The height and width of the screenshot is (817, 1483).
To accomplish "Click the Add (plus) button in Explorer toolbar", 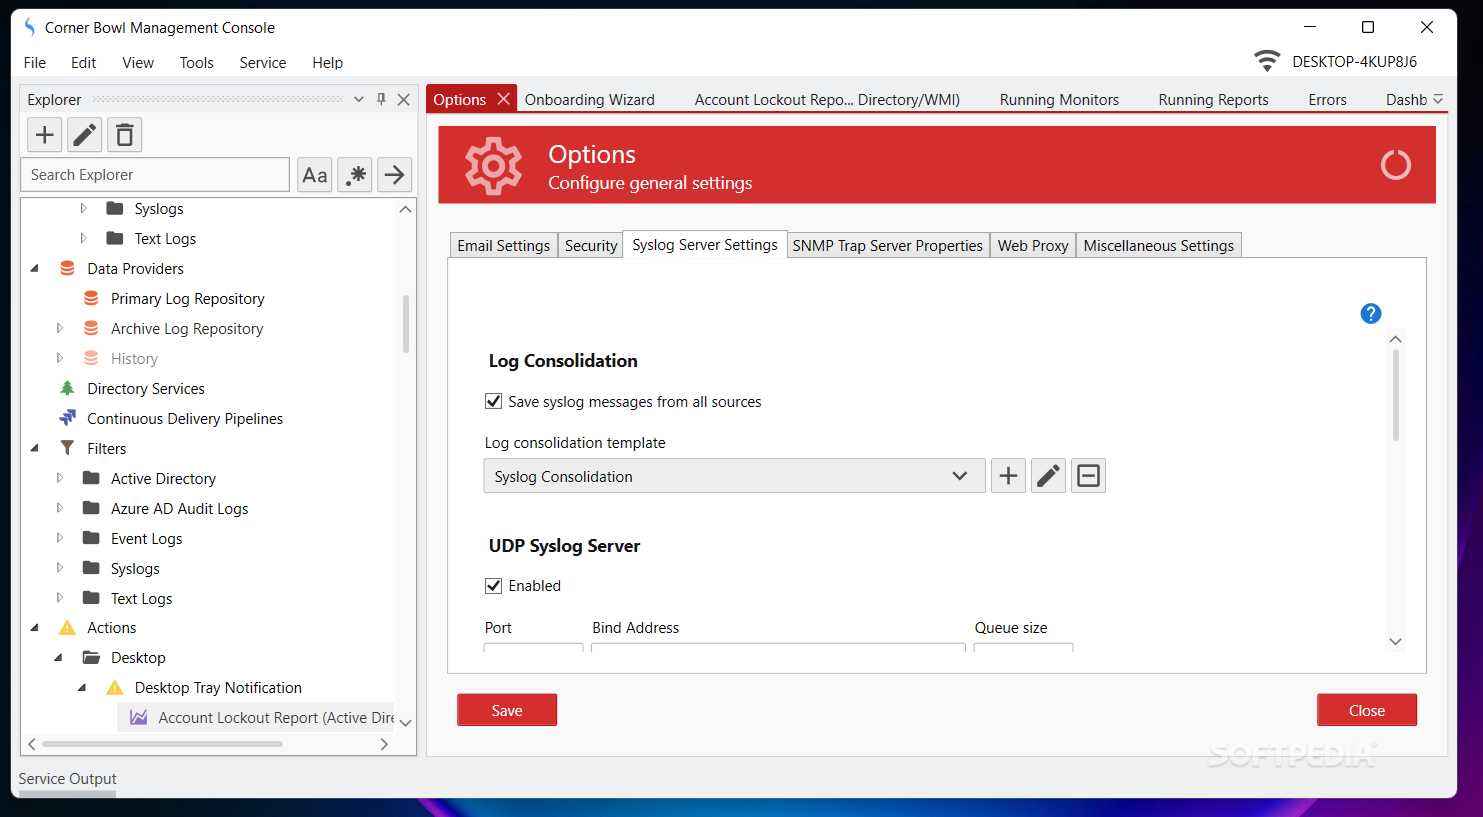I will [44, 135].
